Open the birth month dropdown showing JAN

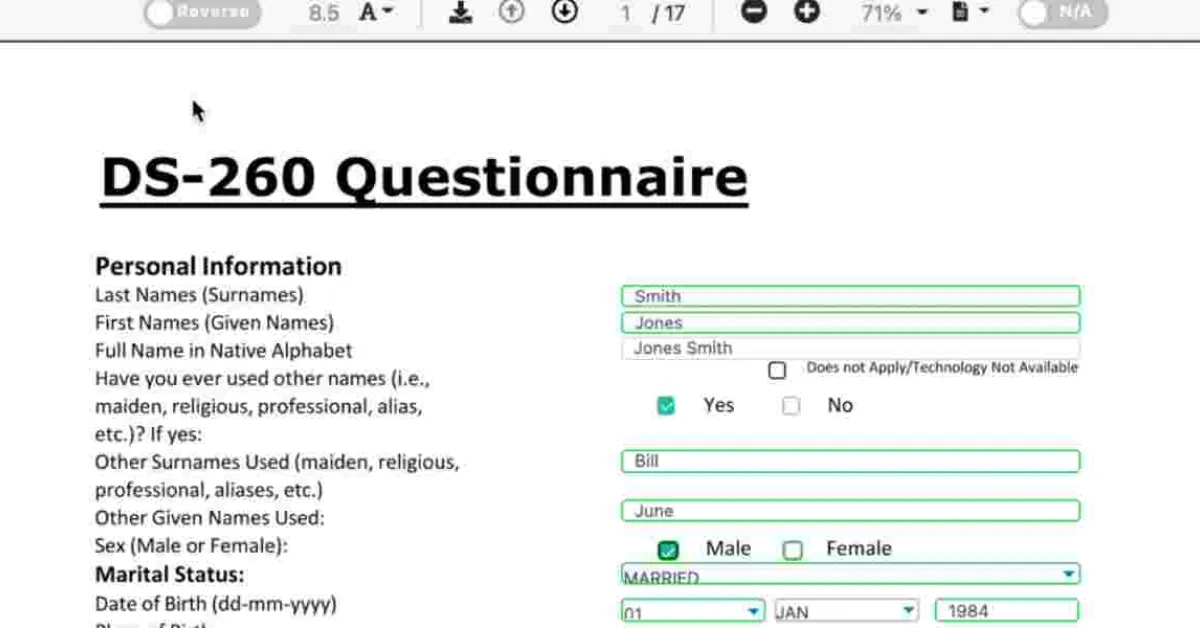click(x=907, y=610)
